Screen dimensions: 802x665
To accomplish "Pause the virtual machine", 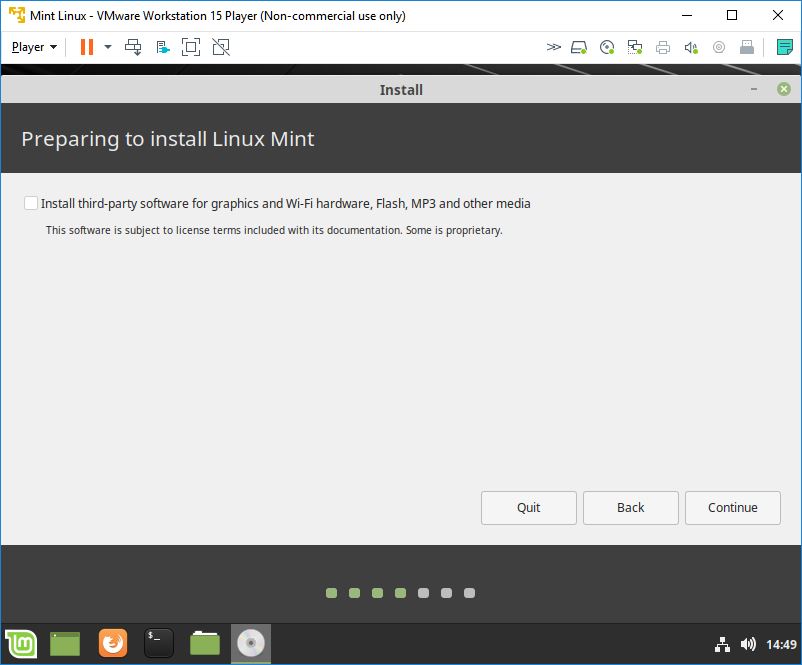I will point(87,47).
